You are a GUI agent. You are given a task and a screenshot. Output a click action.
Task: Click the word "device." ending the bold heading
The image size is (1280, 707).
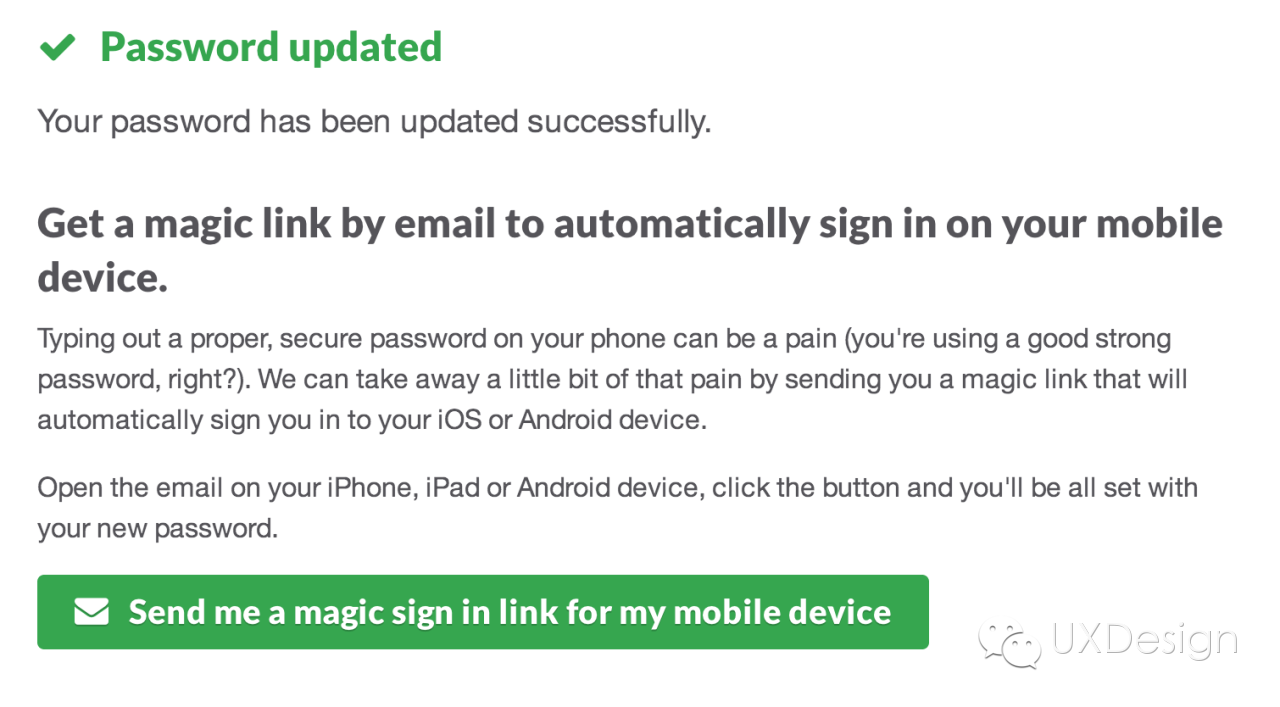point(102,278)
